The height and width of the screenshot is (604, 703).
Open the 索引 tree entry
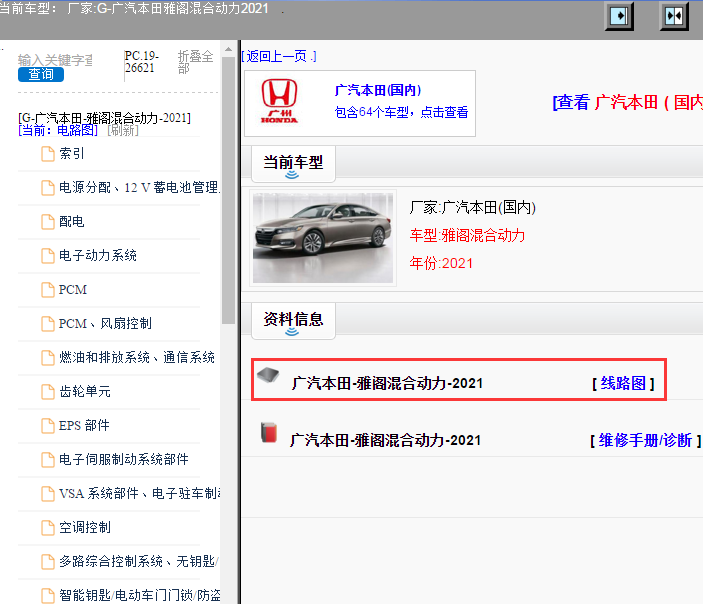[x=72, y=153]
